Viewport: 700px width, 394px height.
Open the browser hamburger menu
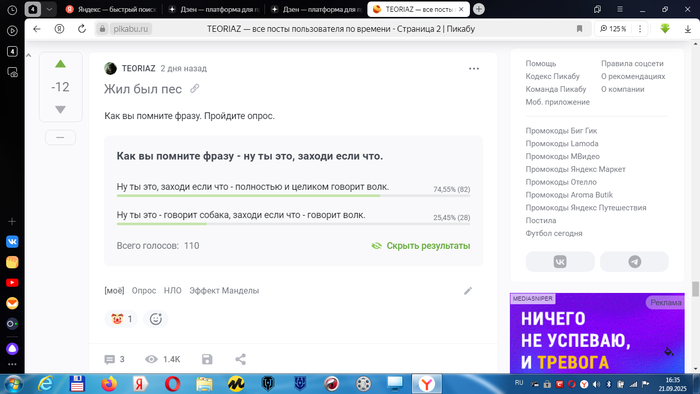(x=620, y=9)
